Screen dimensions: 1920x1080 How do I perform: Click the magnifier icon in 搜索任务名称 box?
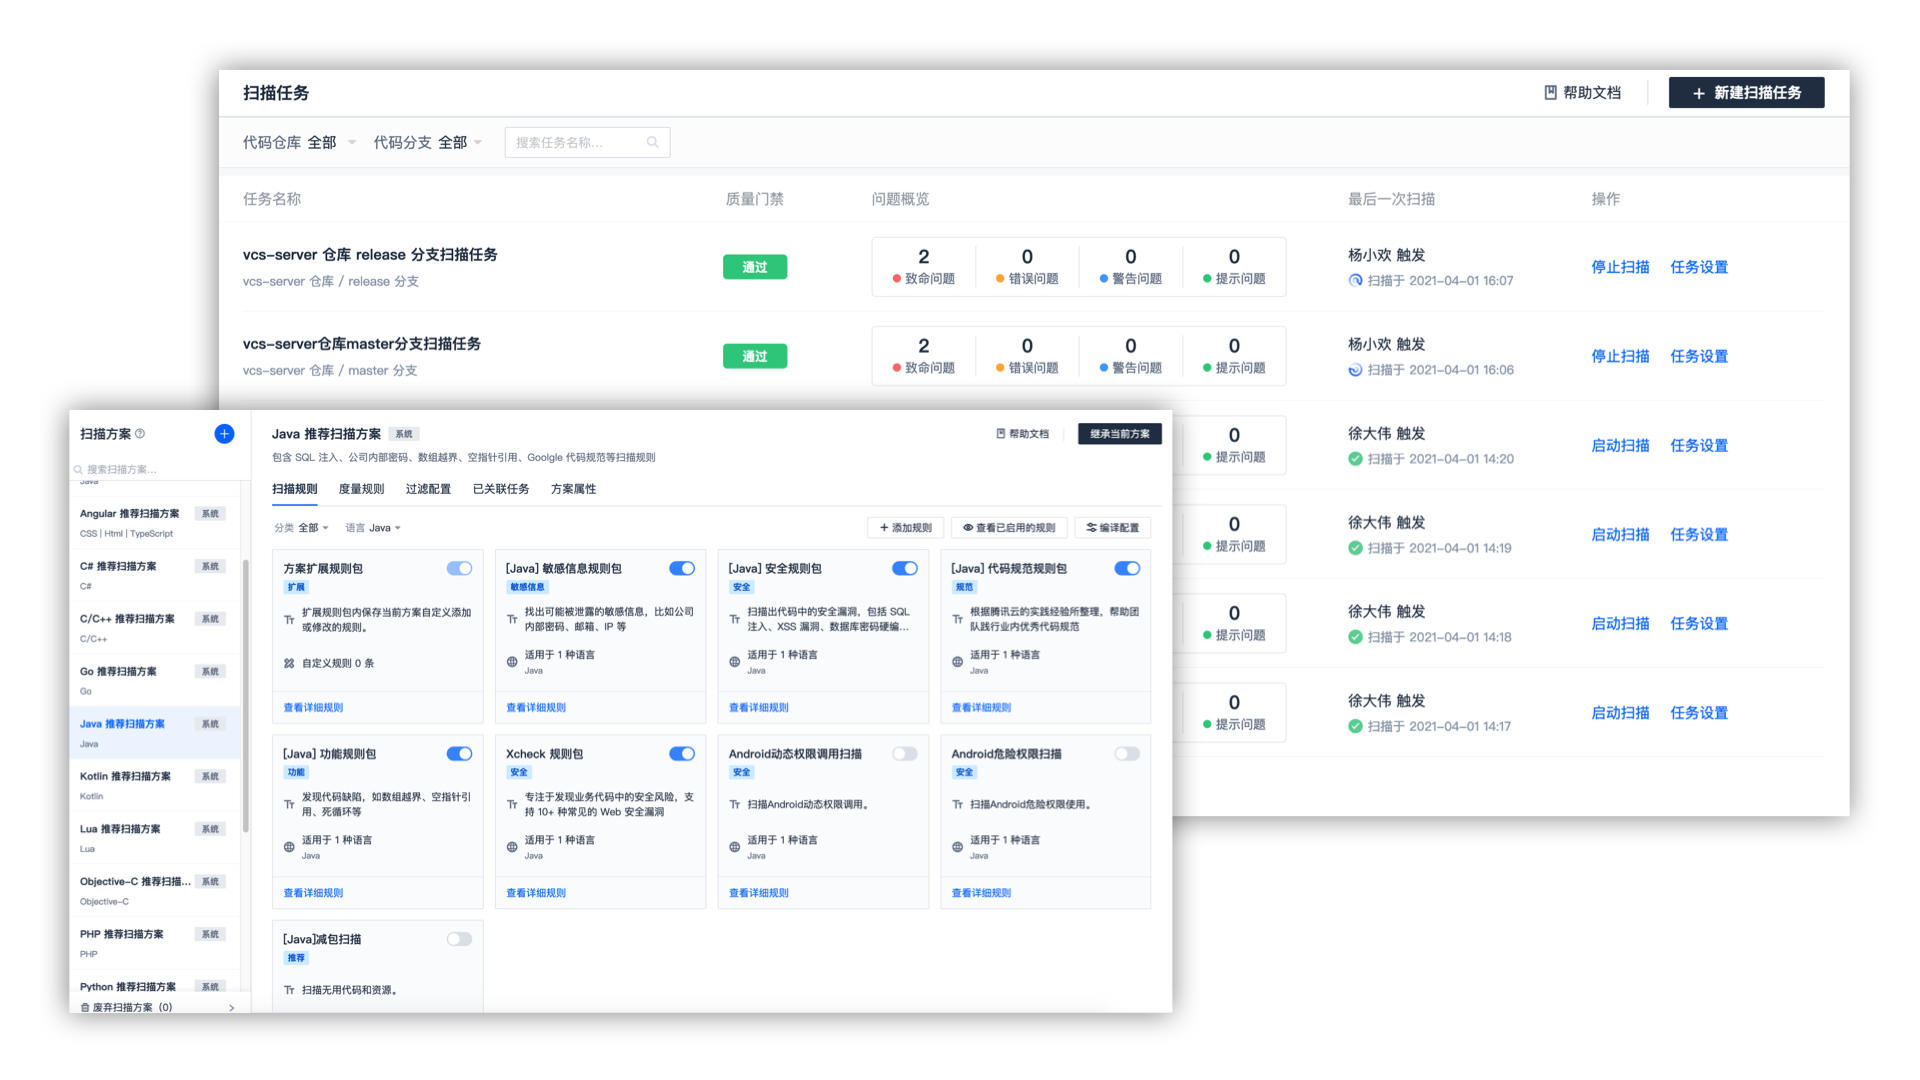pos(652,143)
